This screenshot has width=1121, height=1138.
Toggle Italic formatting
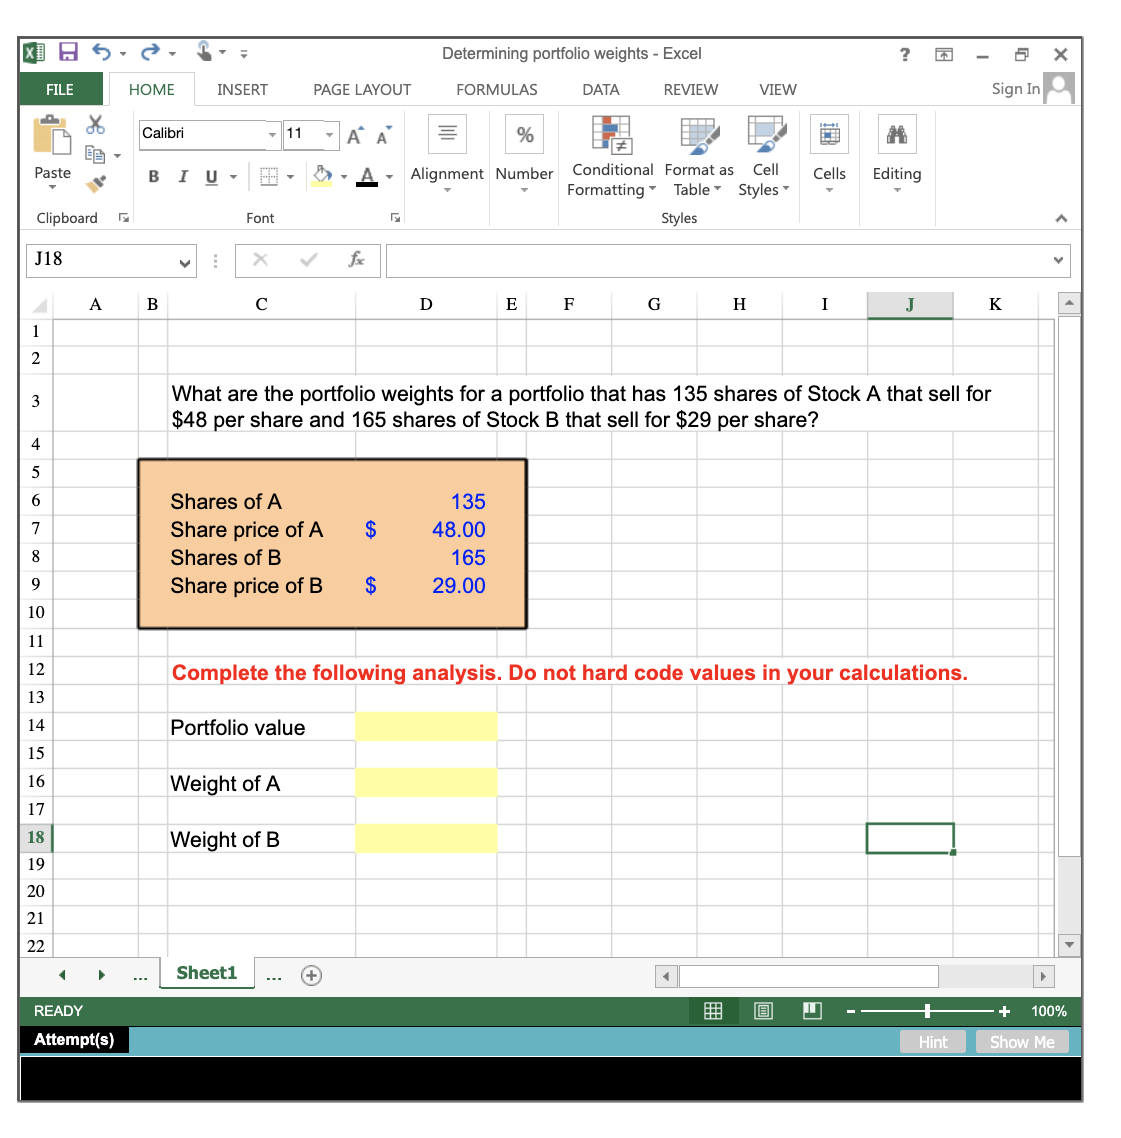(183, 176)
